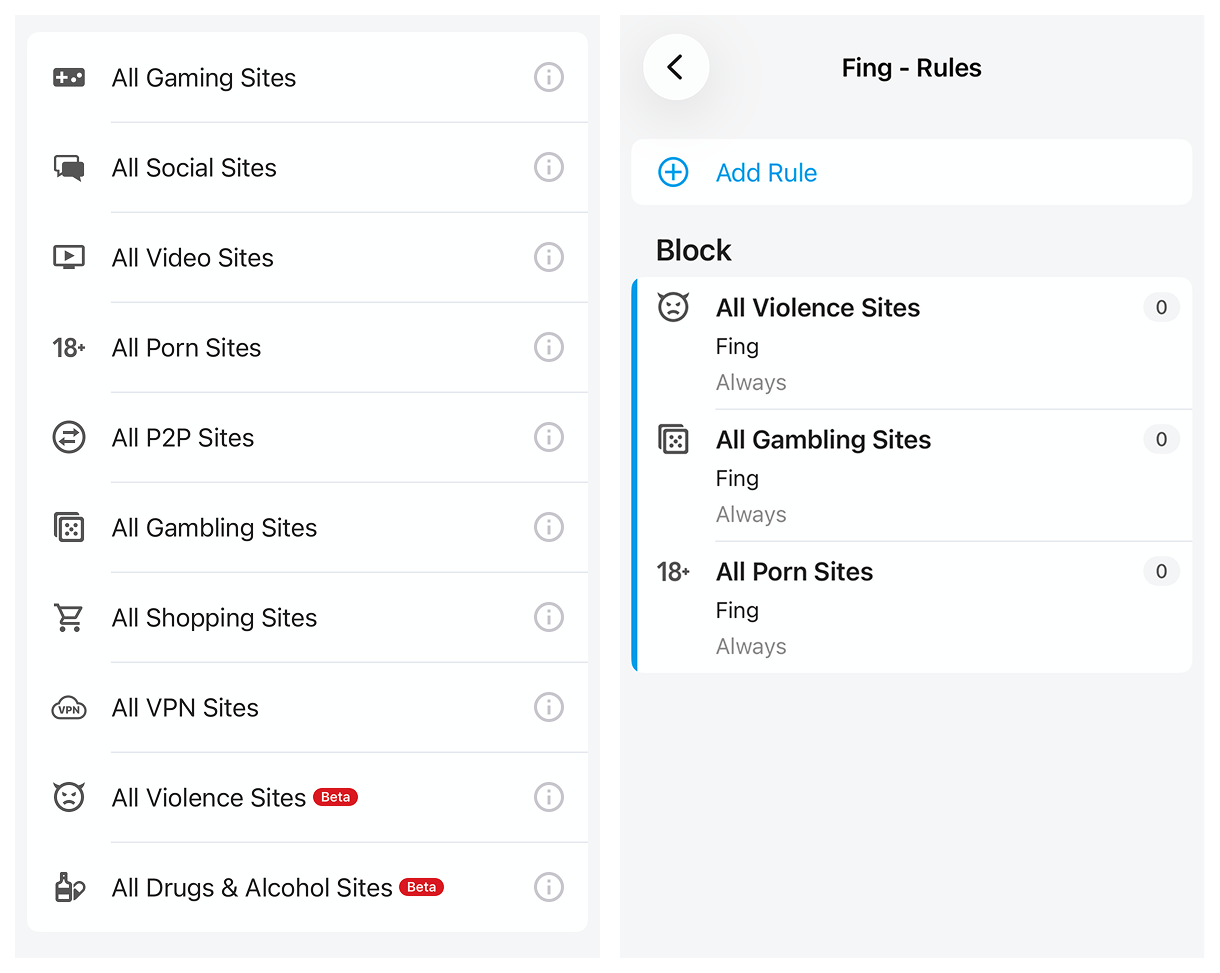Open info for All Gaming Sites
This screenshot has height=973, width=1220.
coord(548,77)
